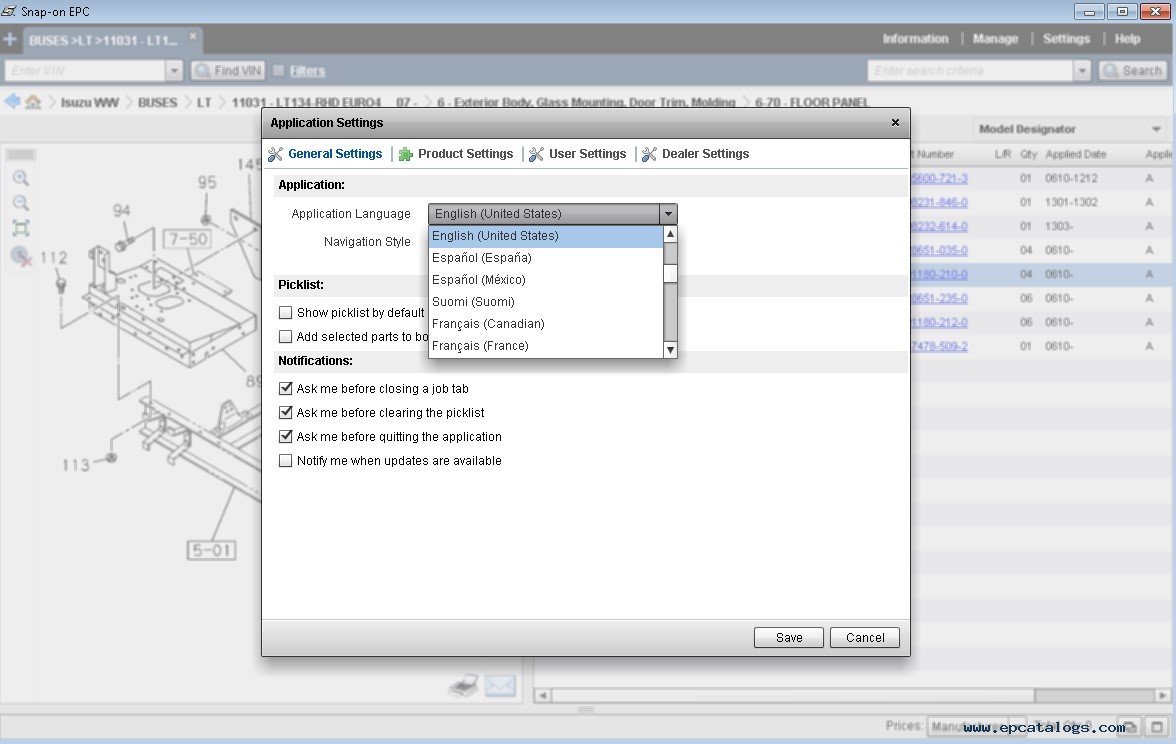Focus the Enter VIN input field
This screenshot has width=1176, height=744.
click(x=85, y=70)
